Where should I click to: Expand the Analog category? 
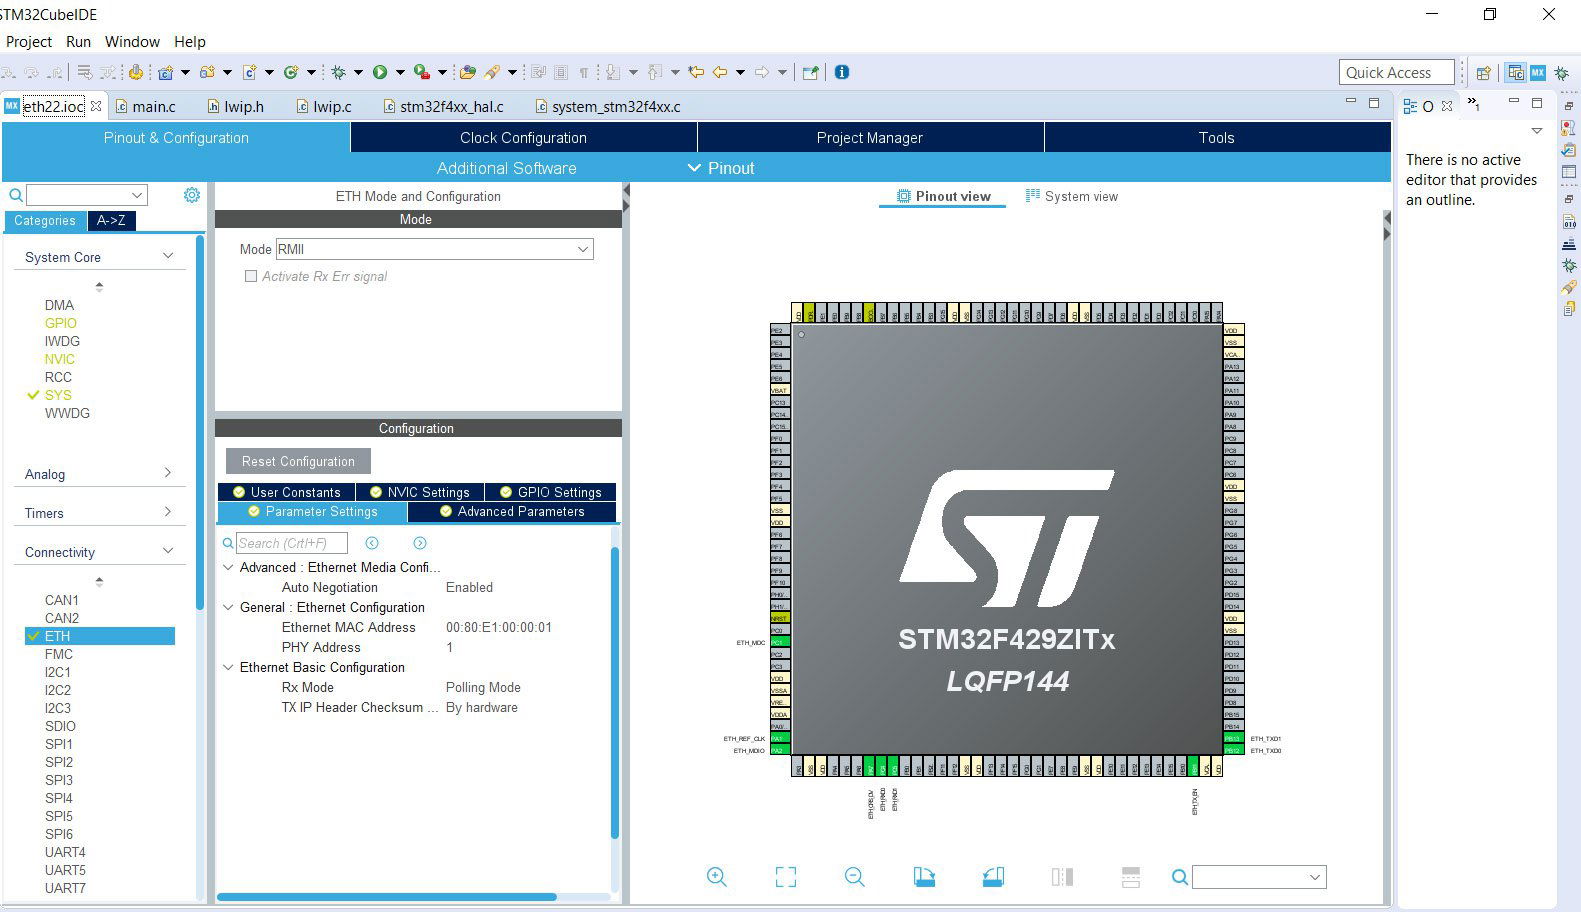[x=168, y=473]
